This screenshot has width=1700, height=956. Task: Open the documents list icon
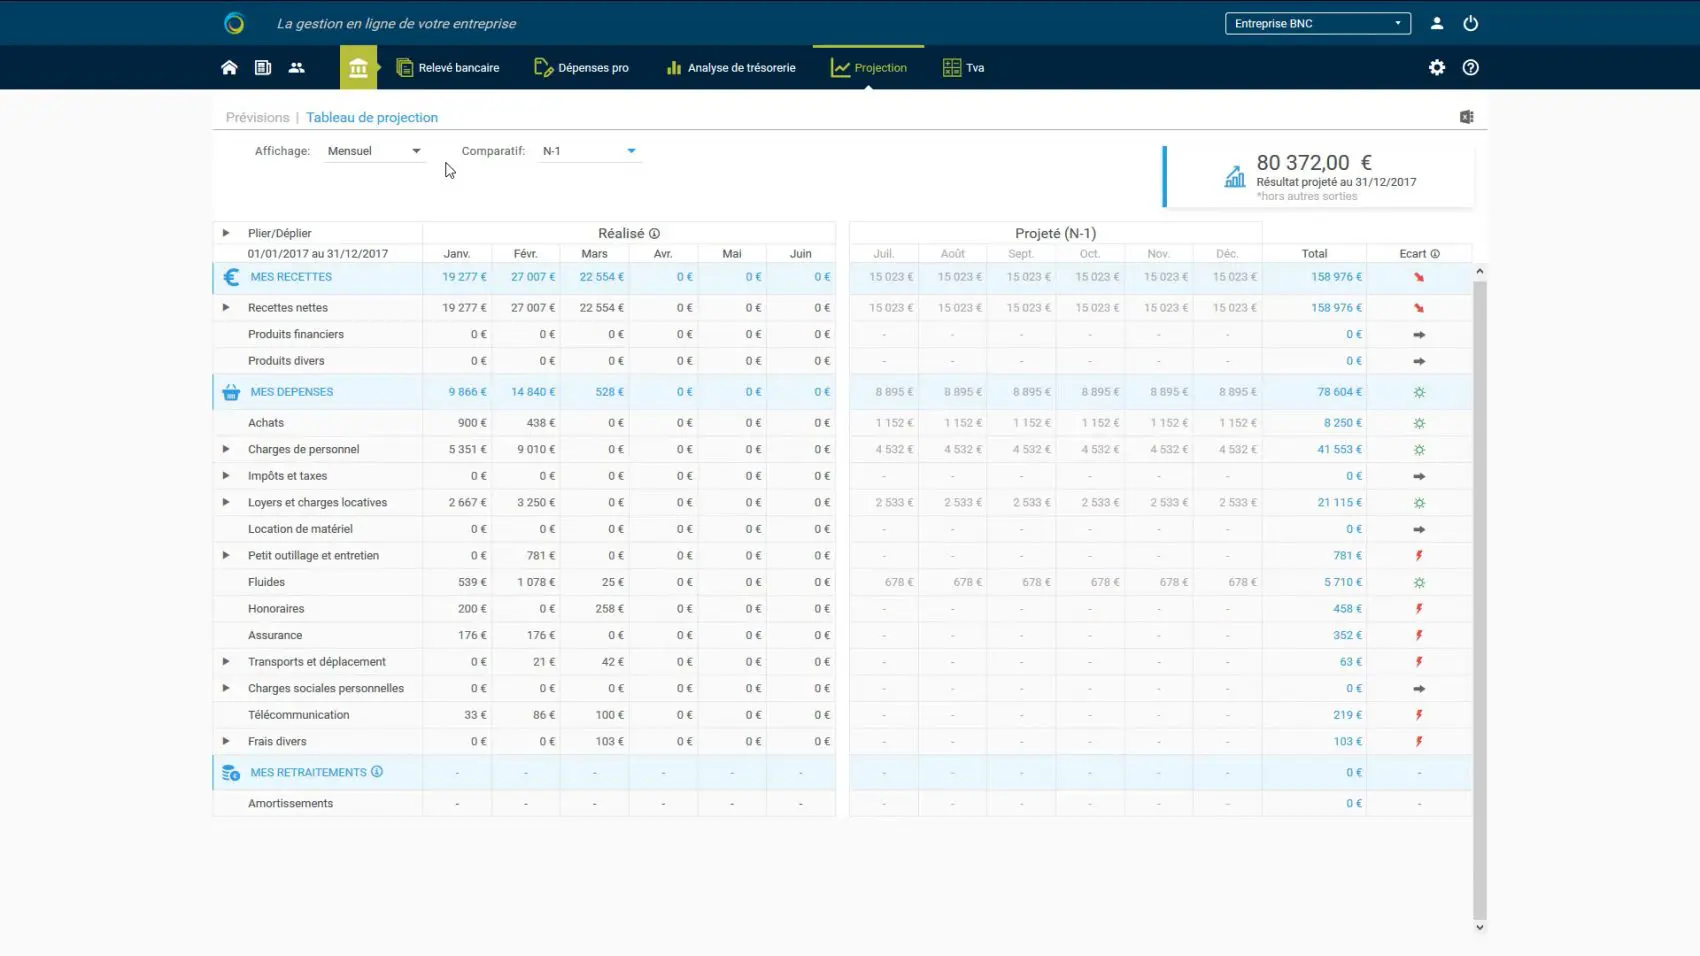pyautogui.click(x=263, y=68)
